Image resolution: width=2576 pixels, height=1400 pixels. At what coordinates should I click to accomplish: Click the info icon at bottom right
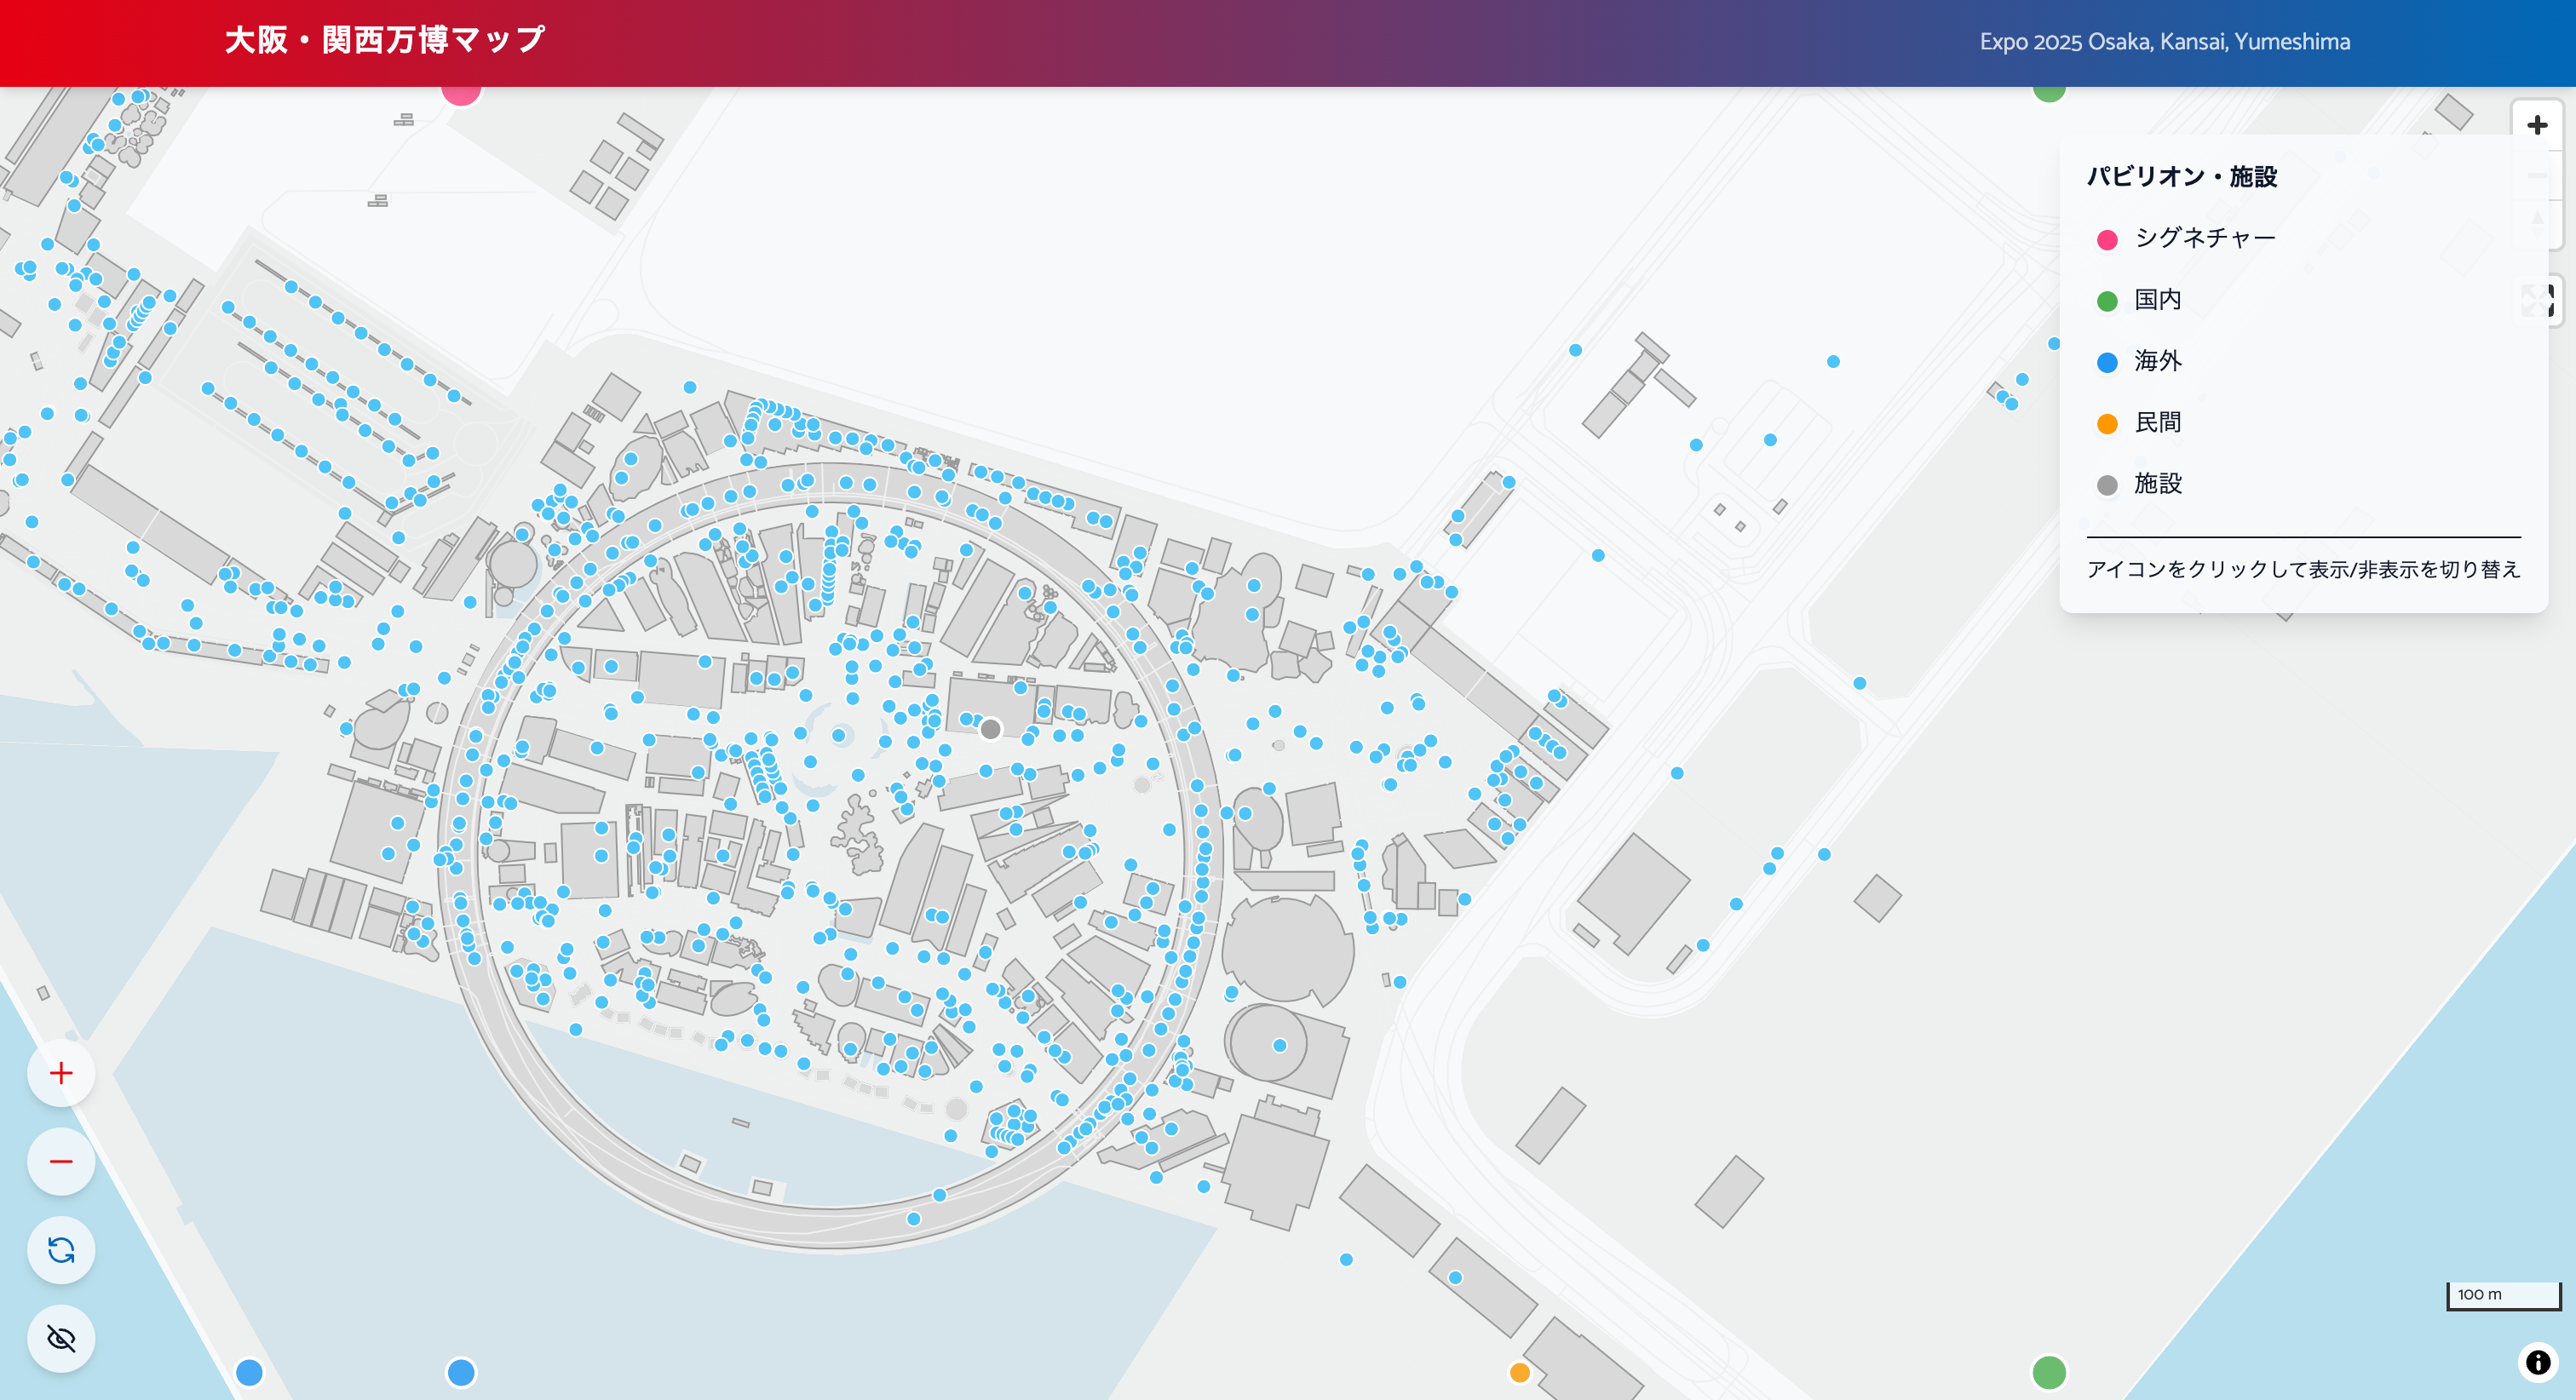click(x=2538, y=1362)
